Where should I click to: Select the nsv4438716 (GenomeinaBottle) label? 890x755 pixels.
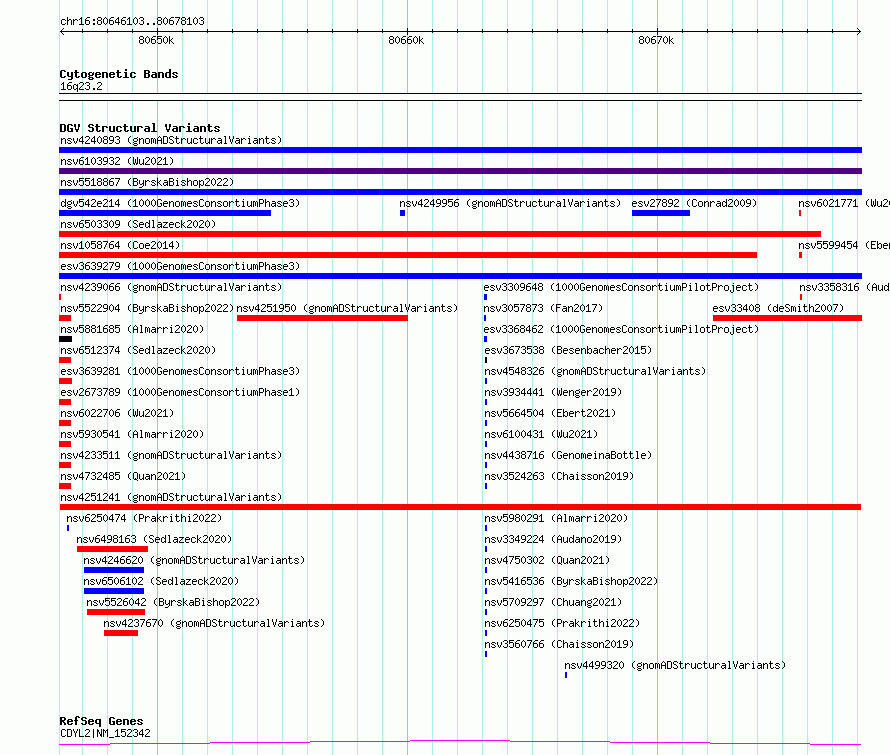click(x=568, y=455)
